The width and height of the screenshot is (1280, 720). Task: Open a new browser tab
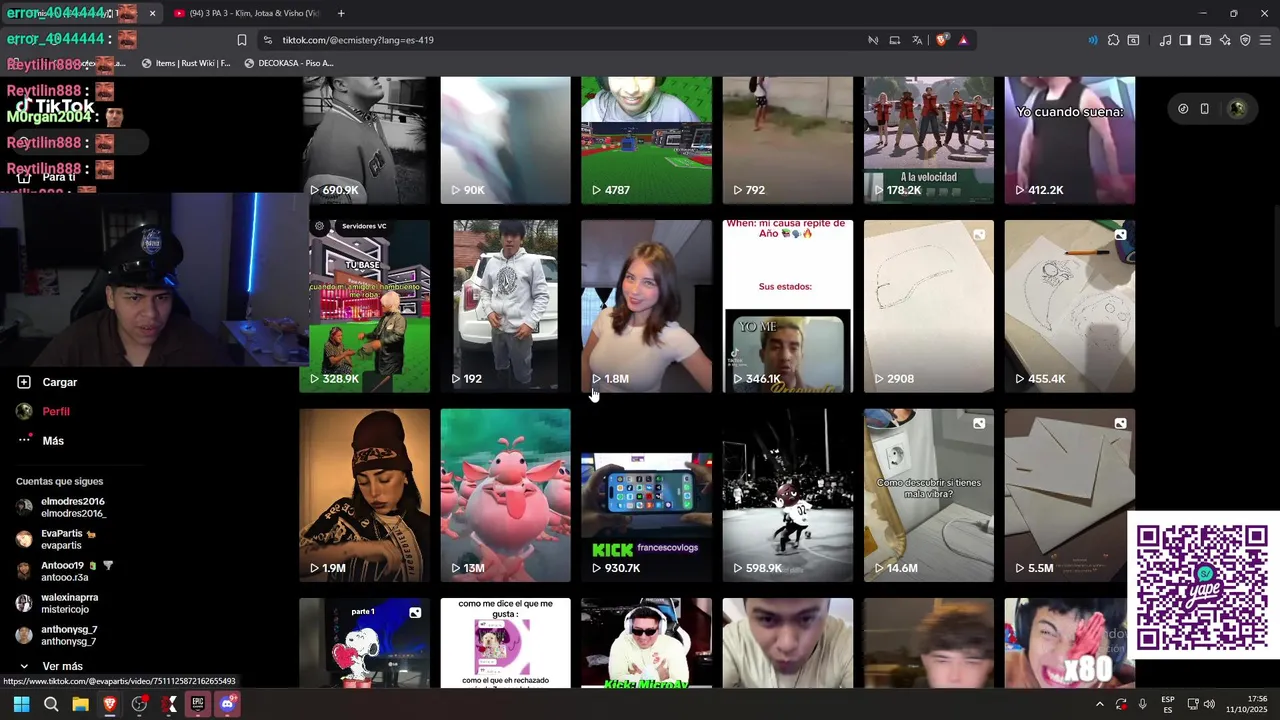(341, 13)
